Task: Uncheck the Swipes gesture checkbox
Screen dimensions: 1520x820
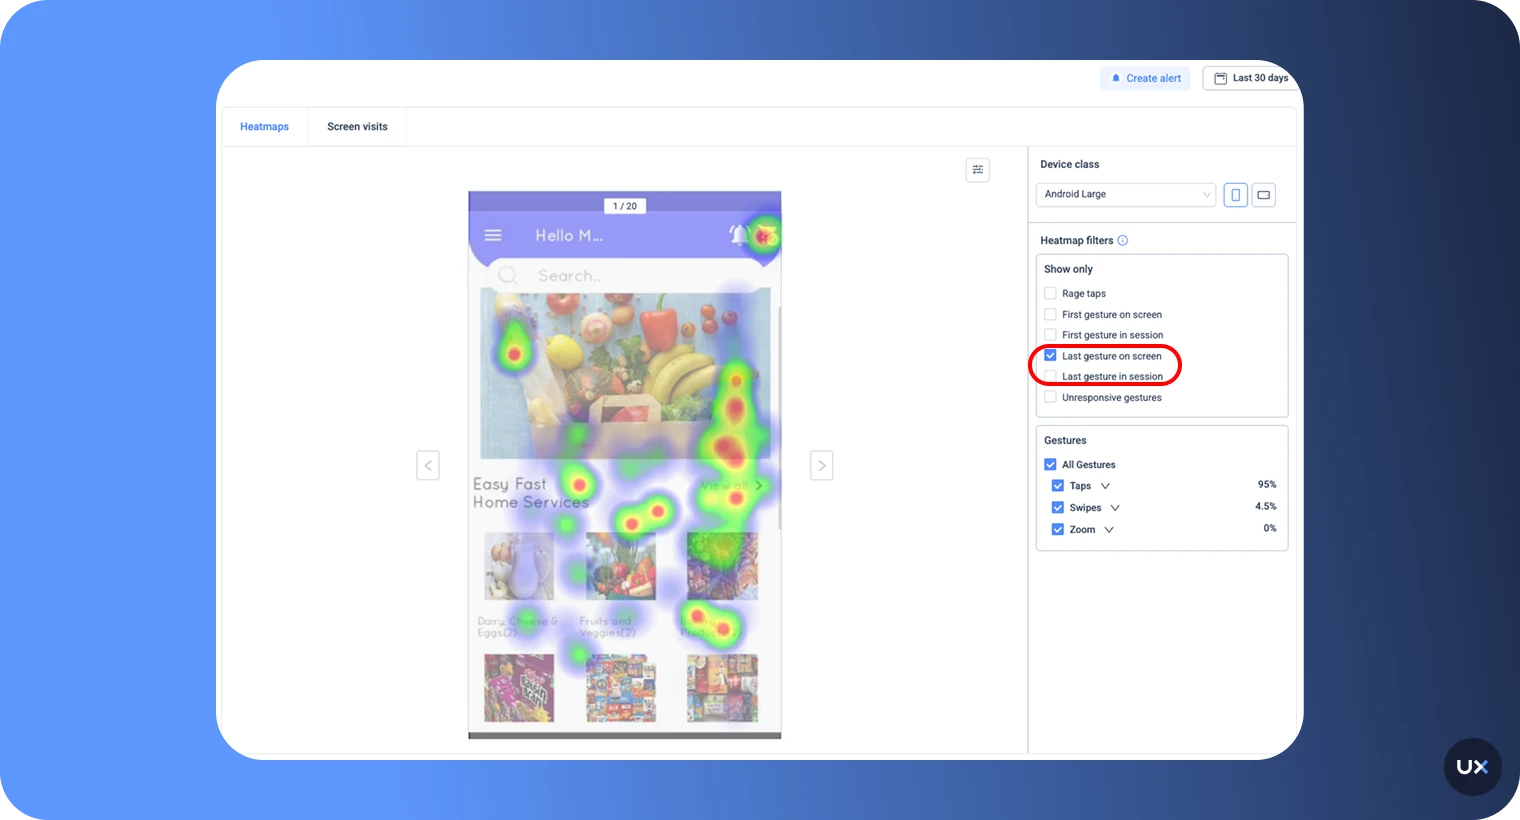Action: pos(1058,507)
